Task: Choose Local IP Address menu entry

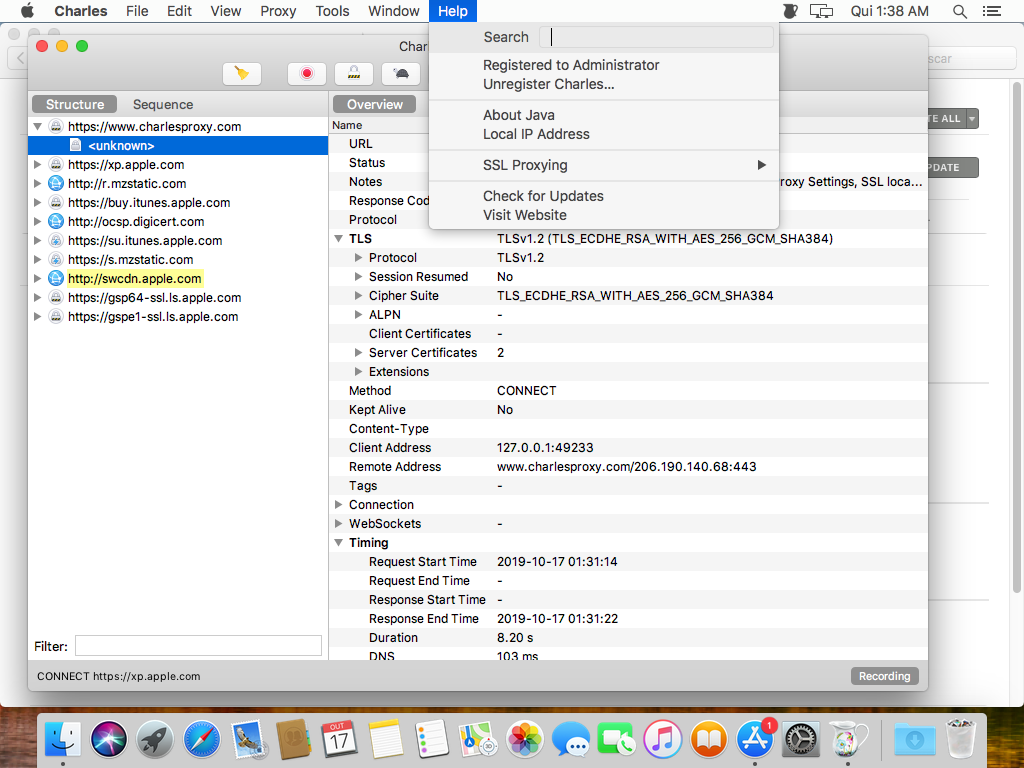Action: click(x=604, y=134)
